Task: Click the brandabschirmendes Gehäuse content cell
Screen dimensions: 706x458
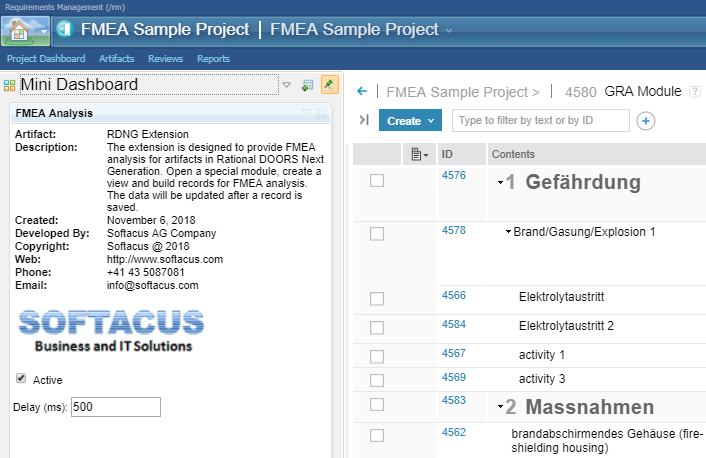Action: point(607,441)
